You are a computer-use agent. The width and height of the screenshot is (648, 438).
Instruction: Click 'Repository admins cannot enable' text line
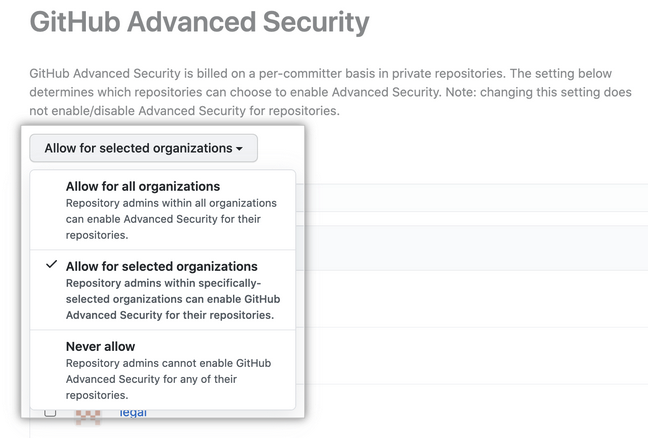click(168, 363)
